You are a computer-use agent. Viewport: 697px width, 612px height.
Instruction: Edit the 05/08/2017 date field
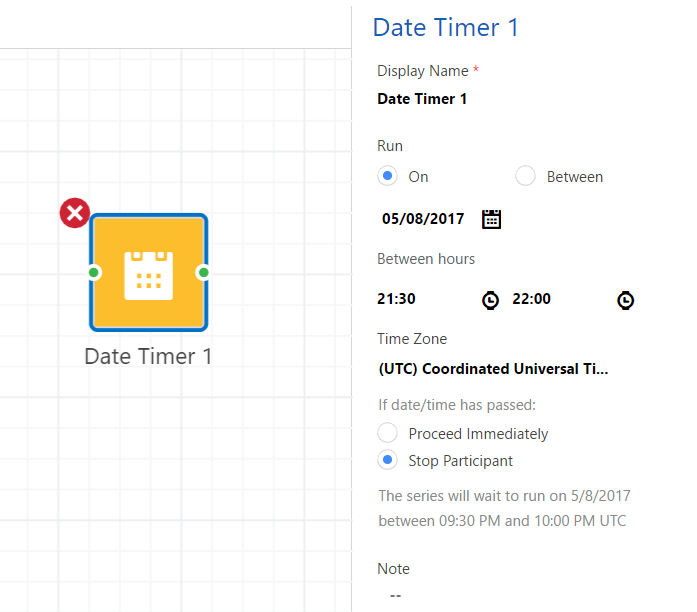(x=423, y=219)
